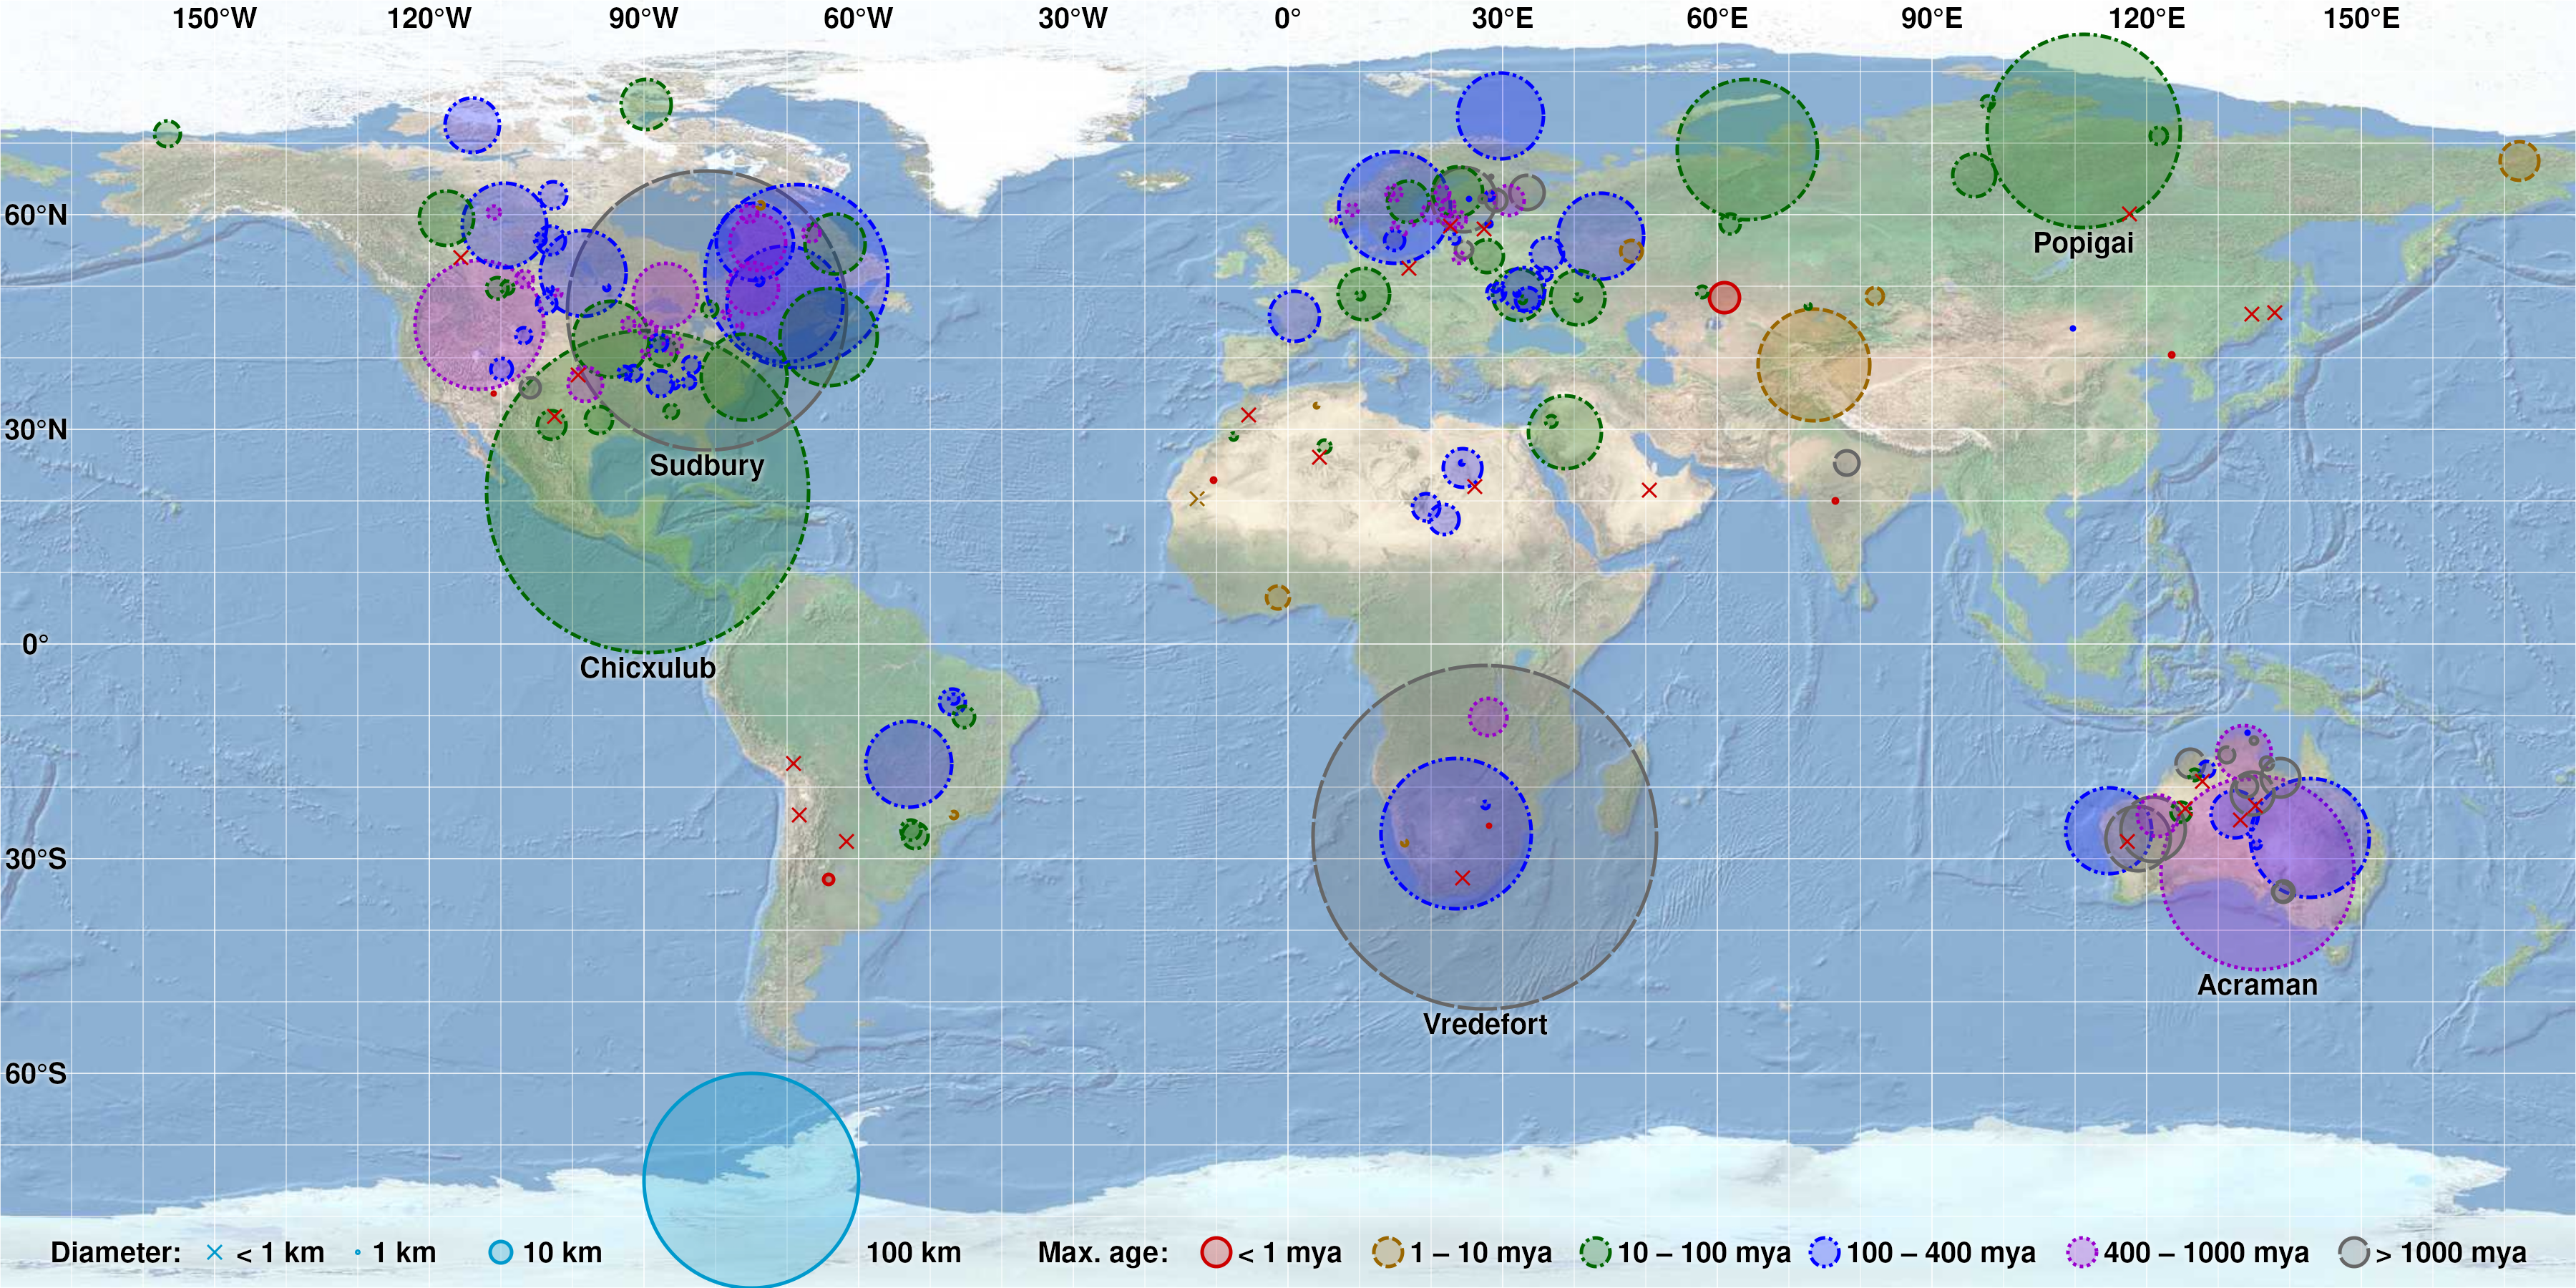Click the green crater circle in western Alaska
This screenshot has height=1288, width=2576.
(x=168, y=133)
